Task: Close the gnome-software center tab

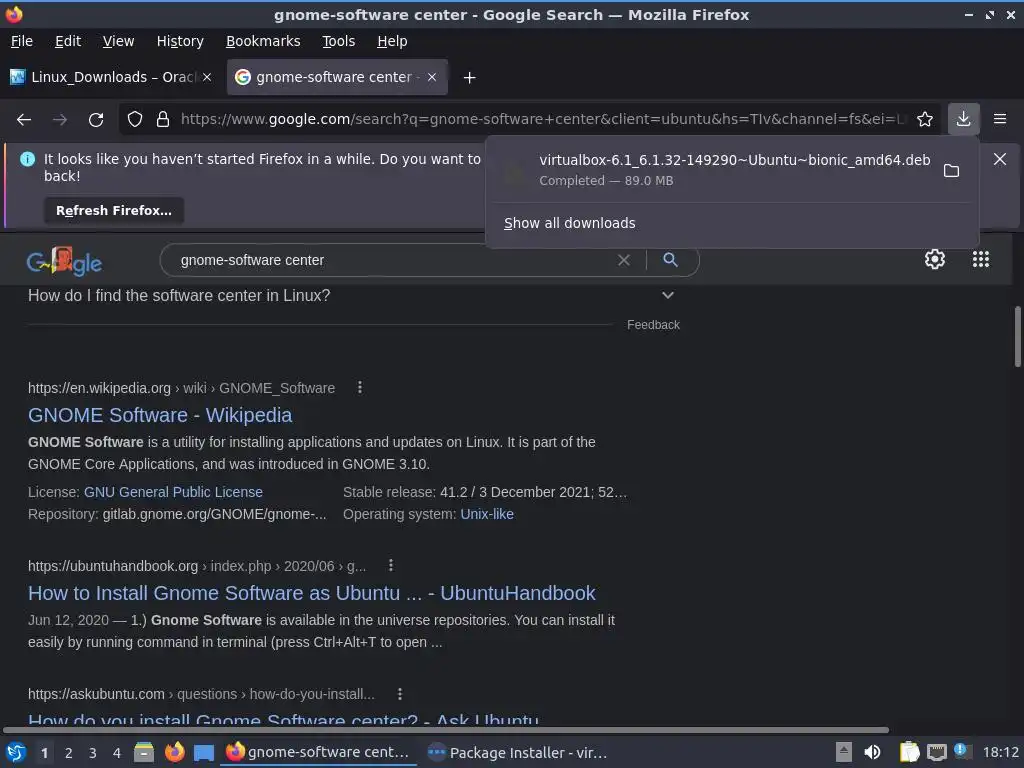Action: tap(432, 77)
